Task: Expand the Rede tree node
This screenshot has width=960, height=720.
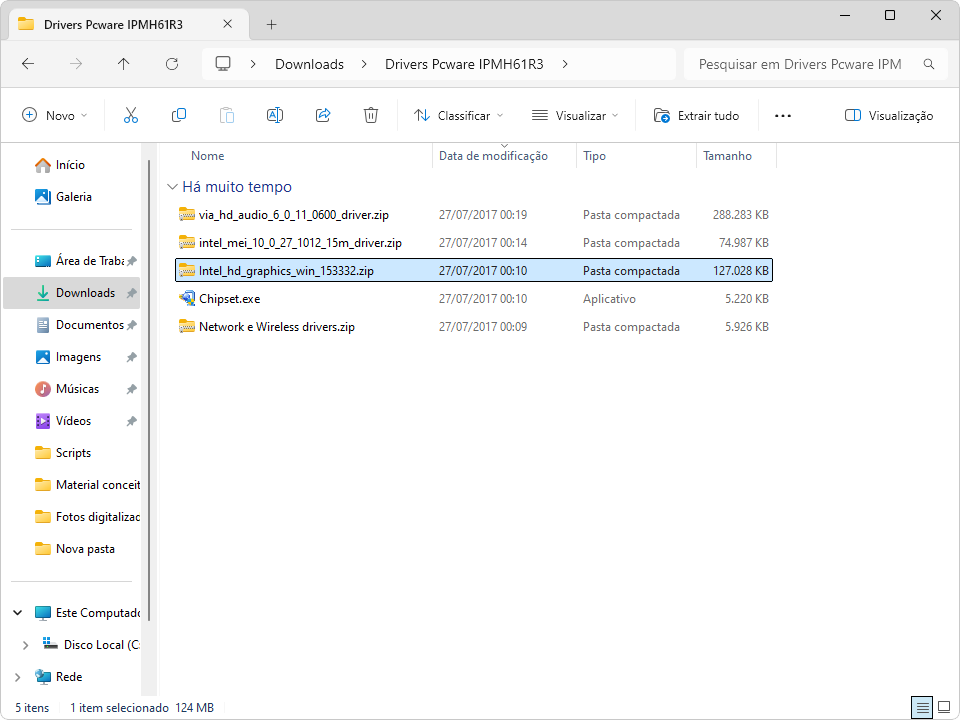Action: tap(18, 677)
